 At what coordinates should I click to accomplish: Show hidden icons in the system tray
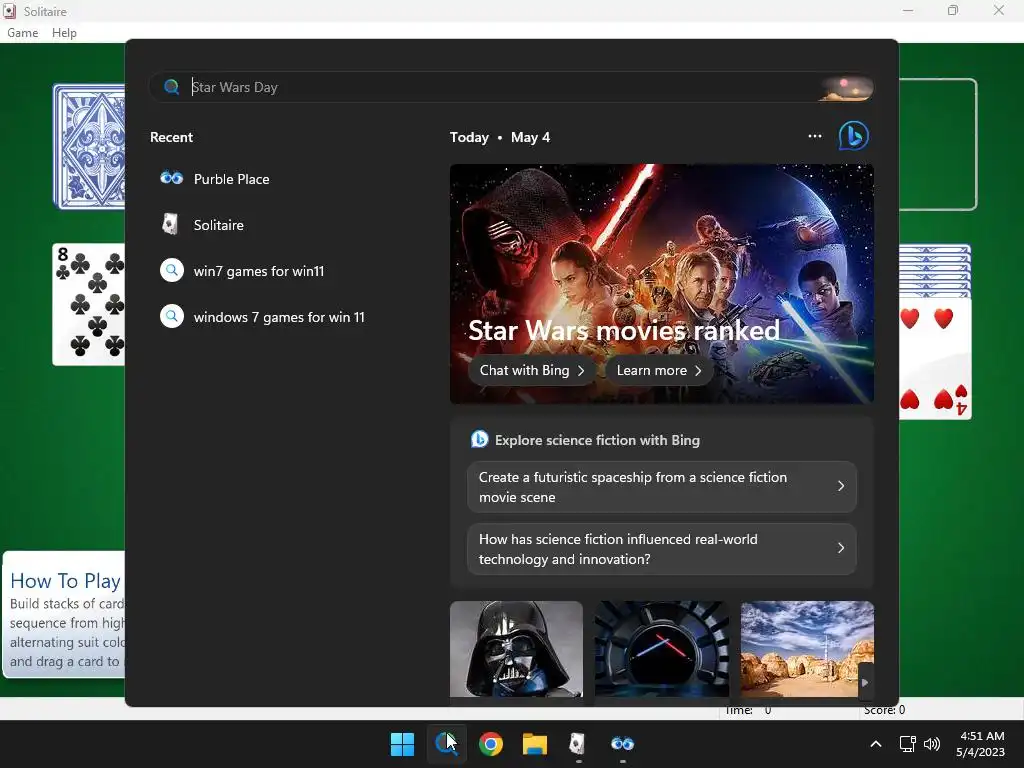point(876,744)
